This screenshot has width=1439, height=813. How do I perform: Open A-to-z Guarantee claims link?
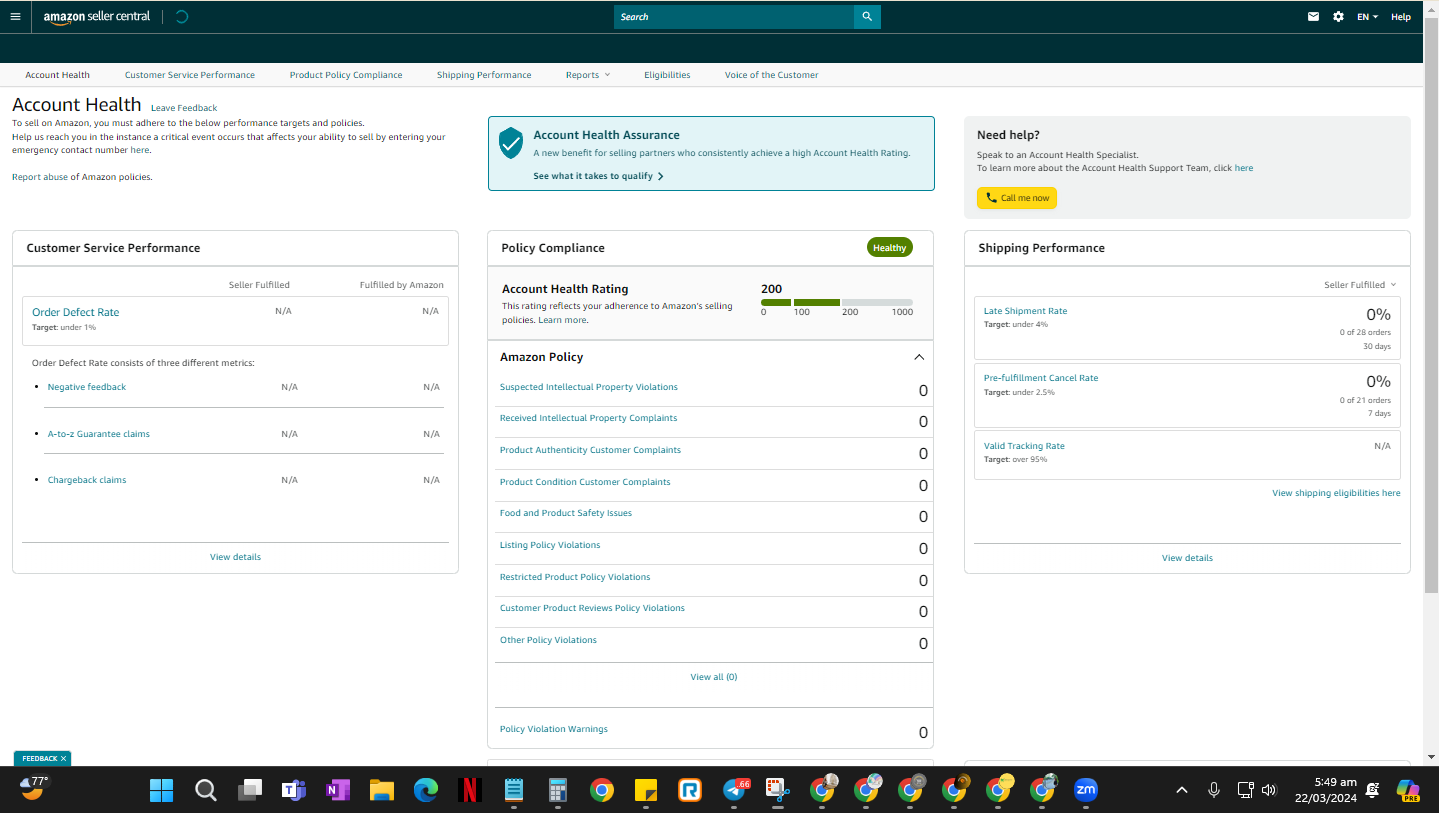(x=99, y=434)
